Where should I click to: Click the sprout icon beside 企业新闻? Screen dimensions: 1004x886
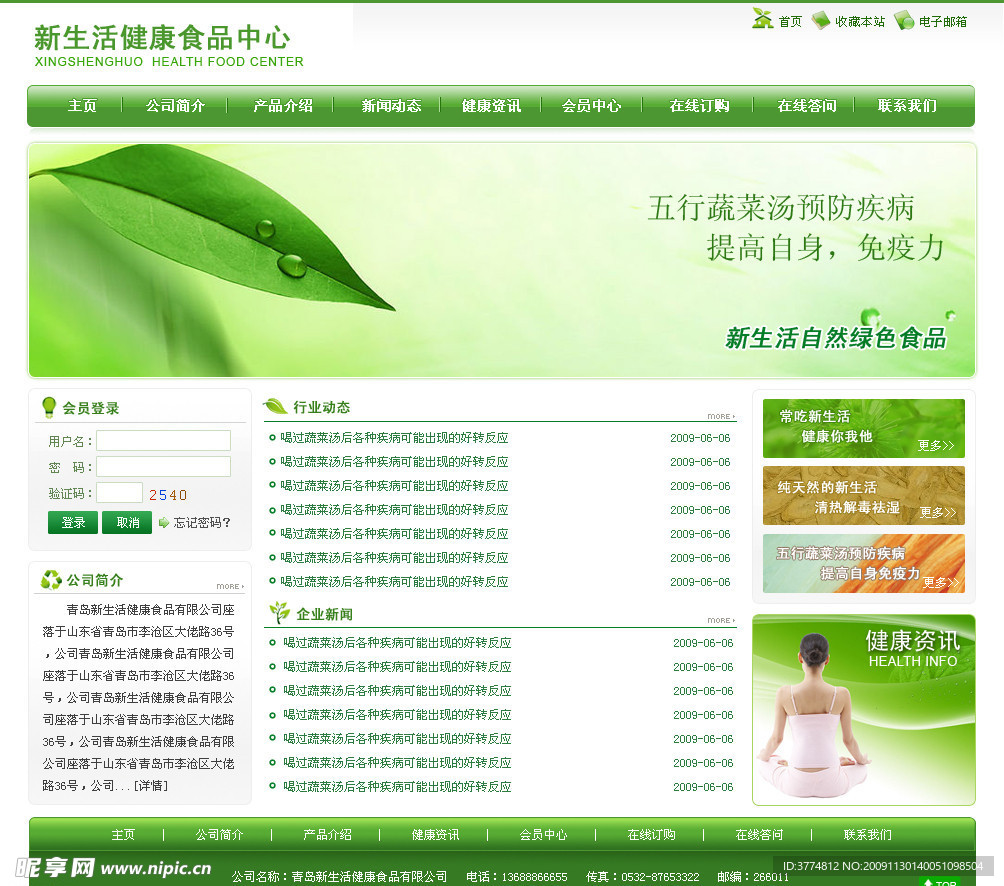(281, 612)
